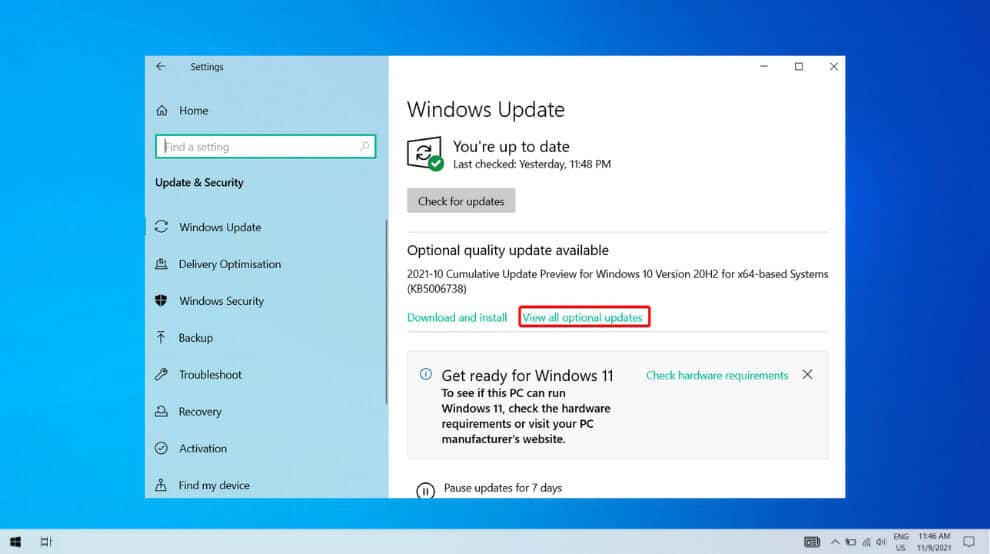Open the Troubleshoot section

210,375
